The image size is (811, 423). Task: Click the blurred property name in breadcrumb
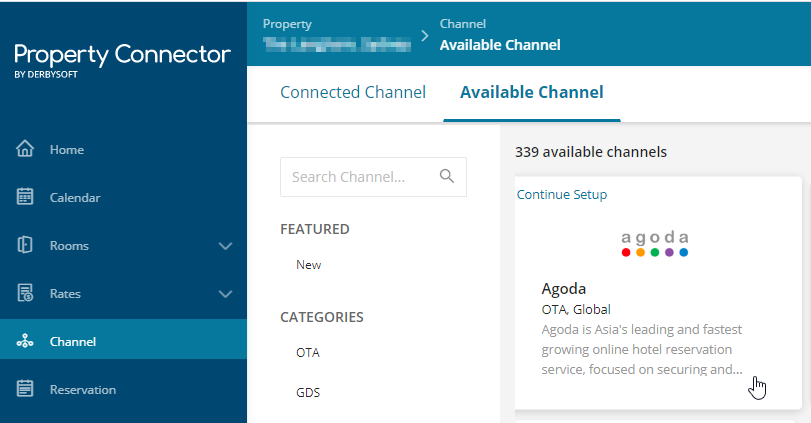(337, 45)
